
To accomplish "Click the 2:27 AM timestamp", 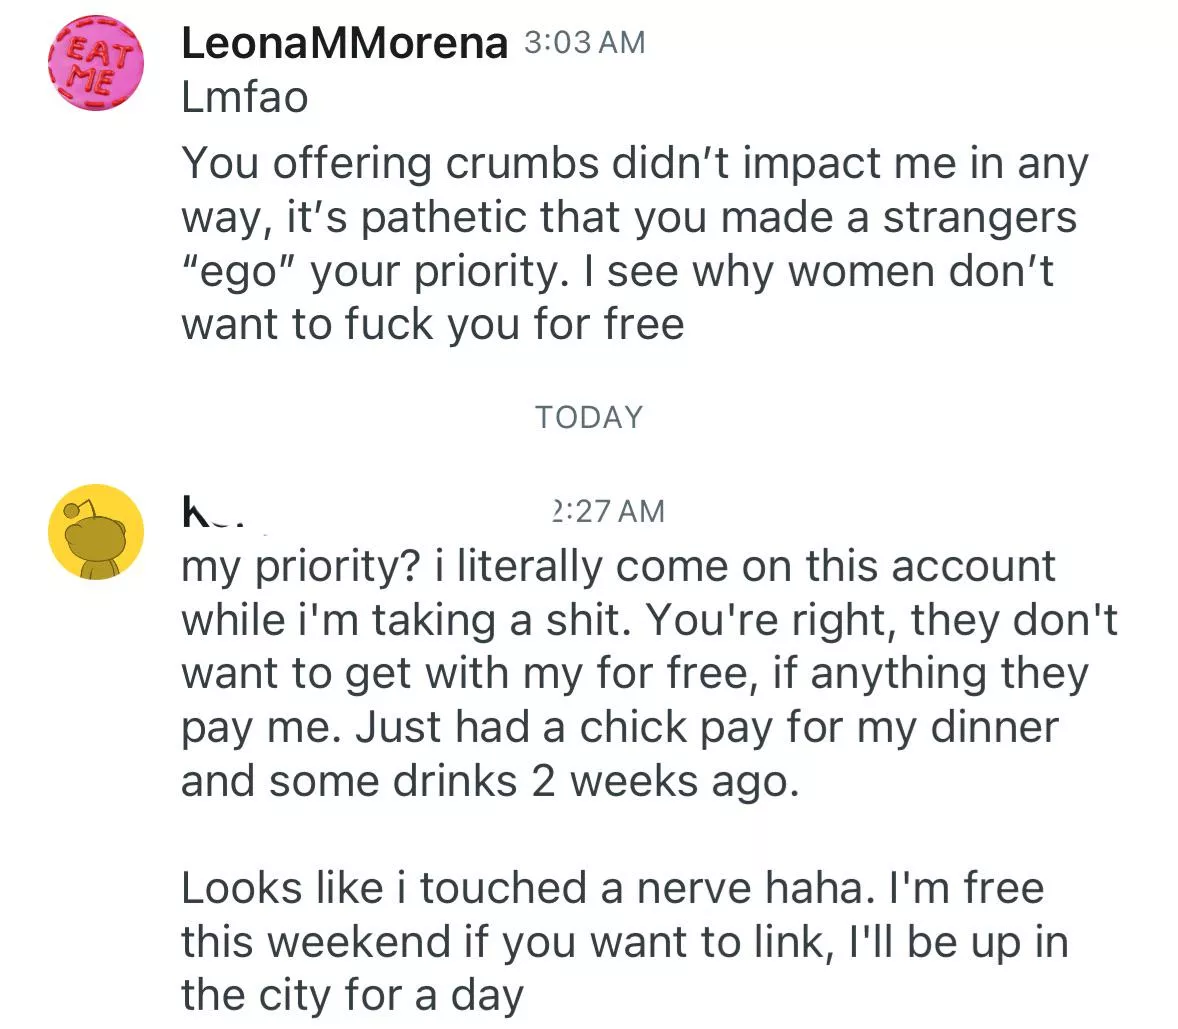I will pyautogui.click(x=602, y=510).
